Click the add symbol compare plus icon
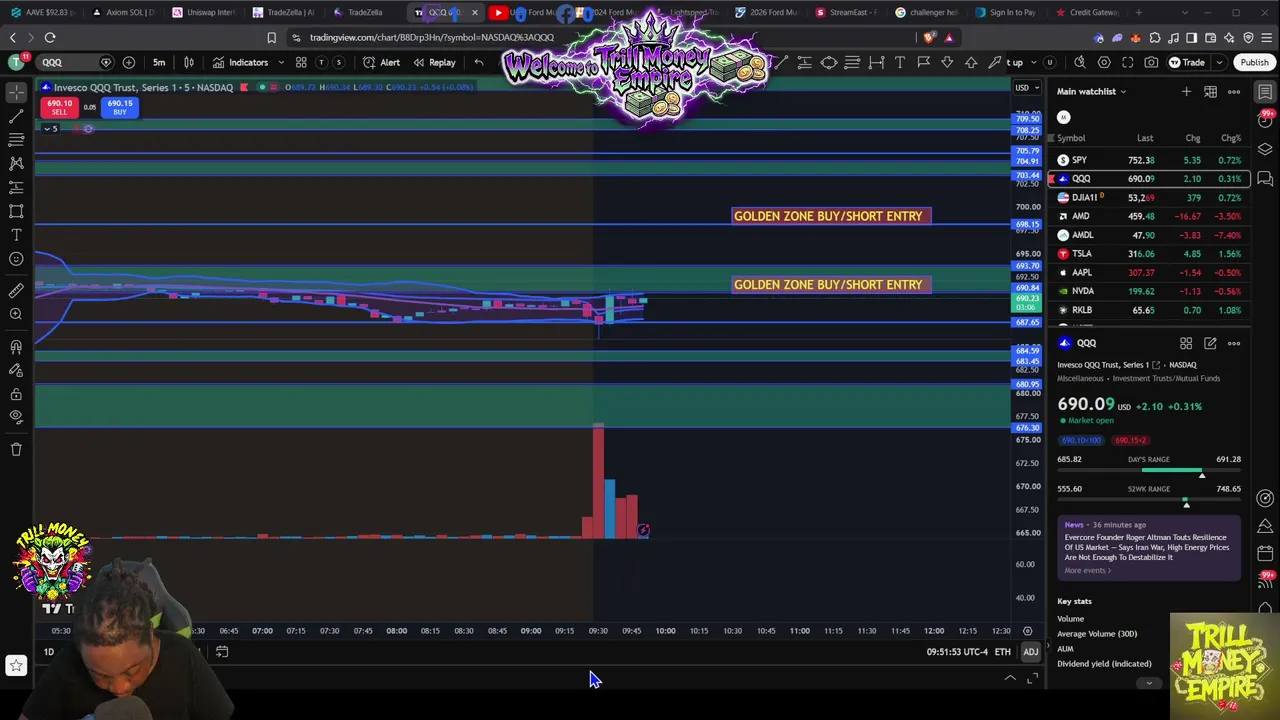 pos(129,62)
